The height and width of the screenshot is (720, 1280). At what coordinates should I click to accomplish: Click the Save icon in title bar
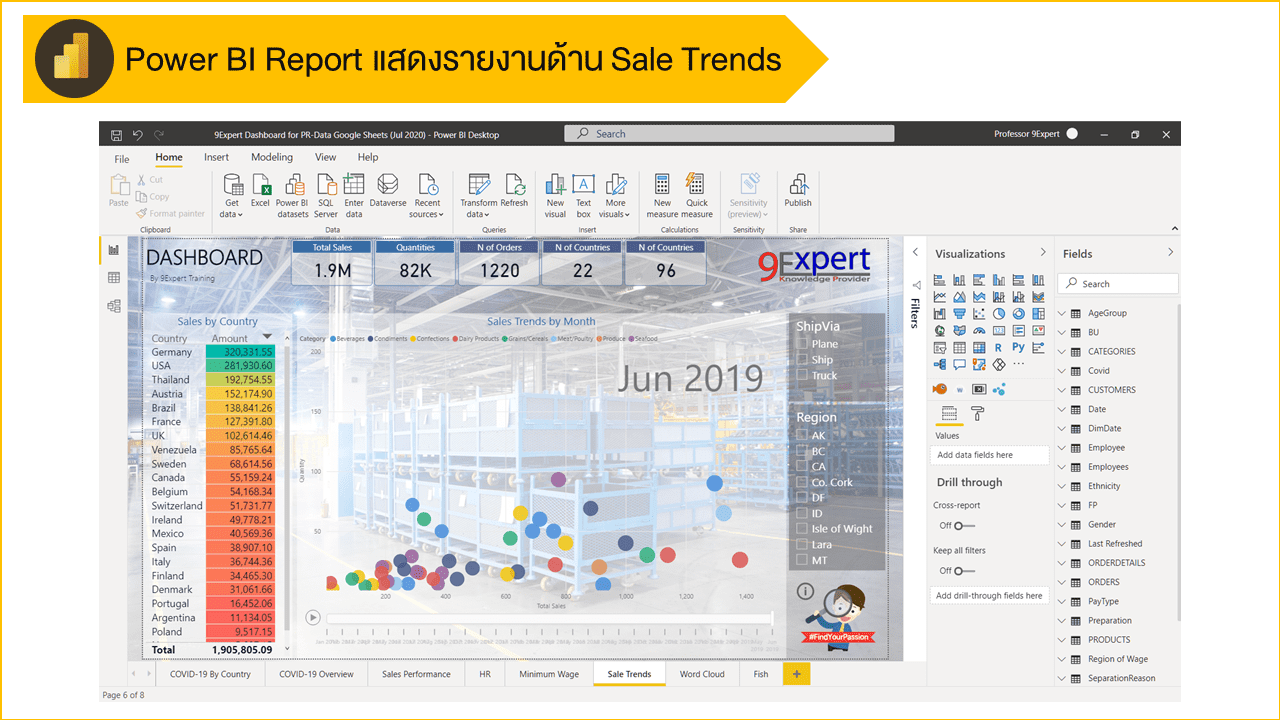[x=116, y=134]
